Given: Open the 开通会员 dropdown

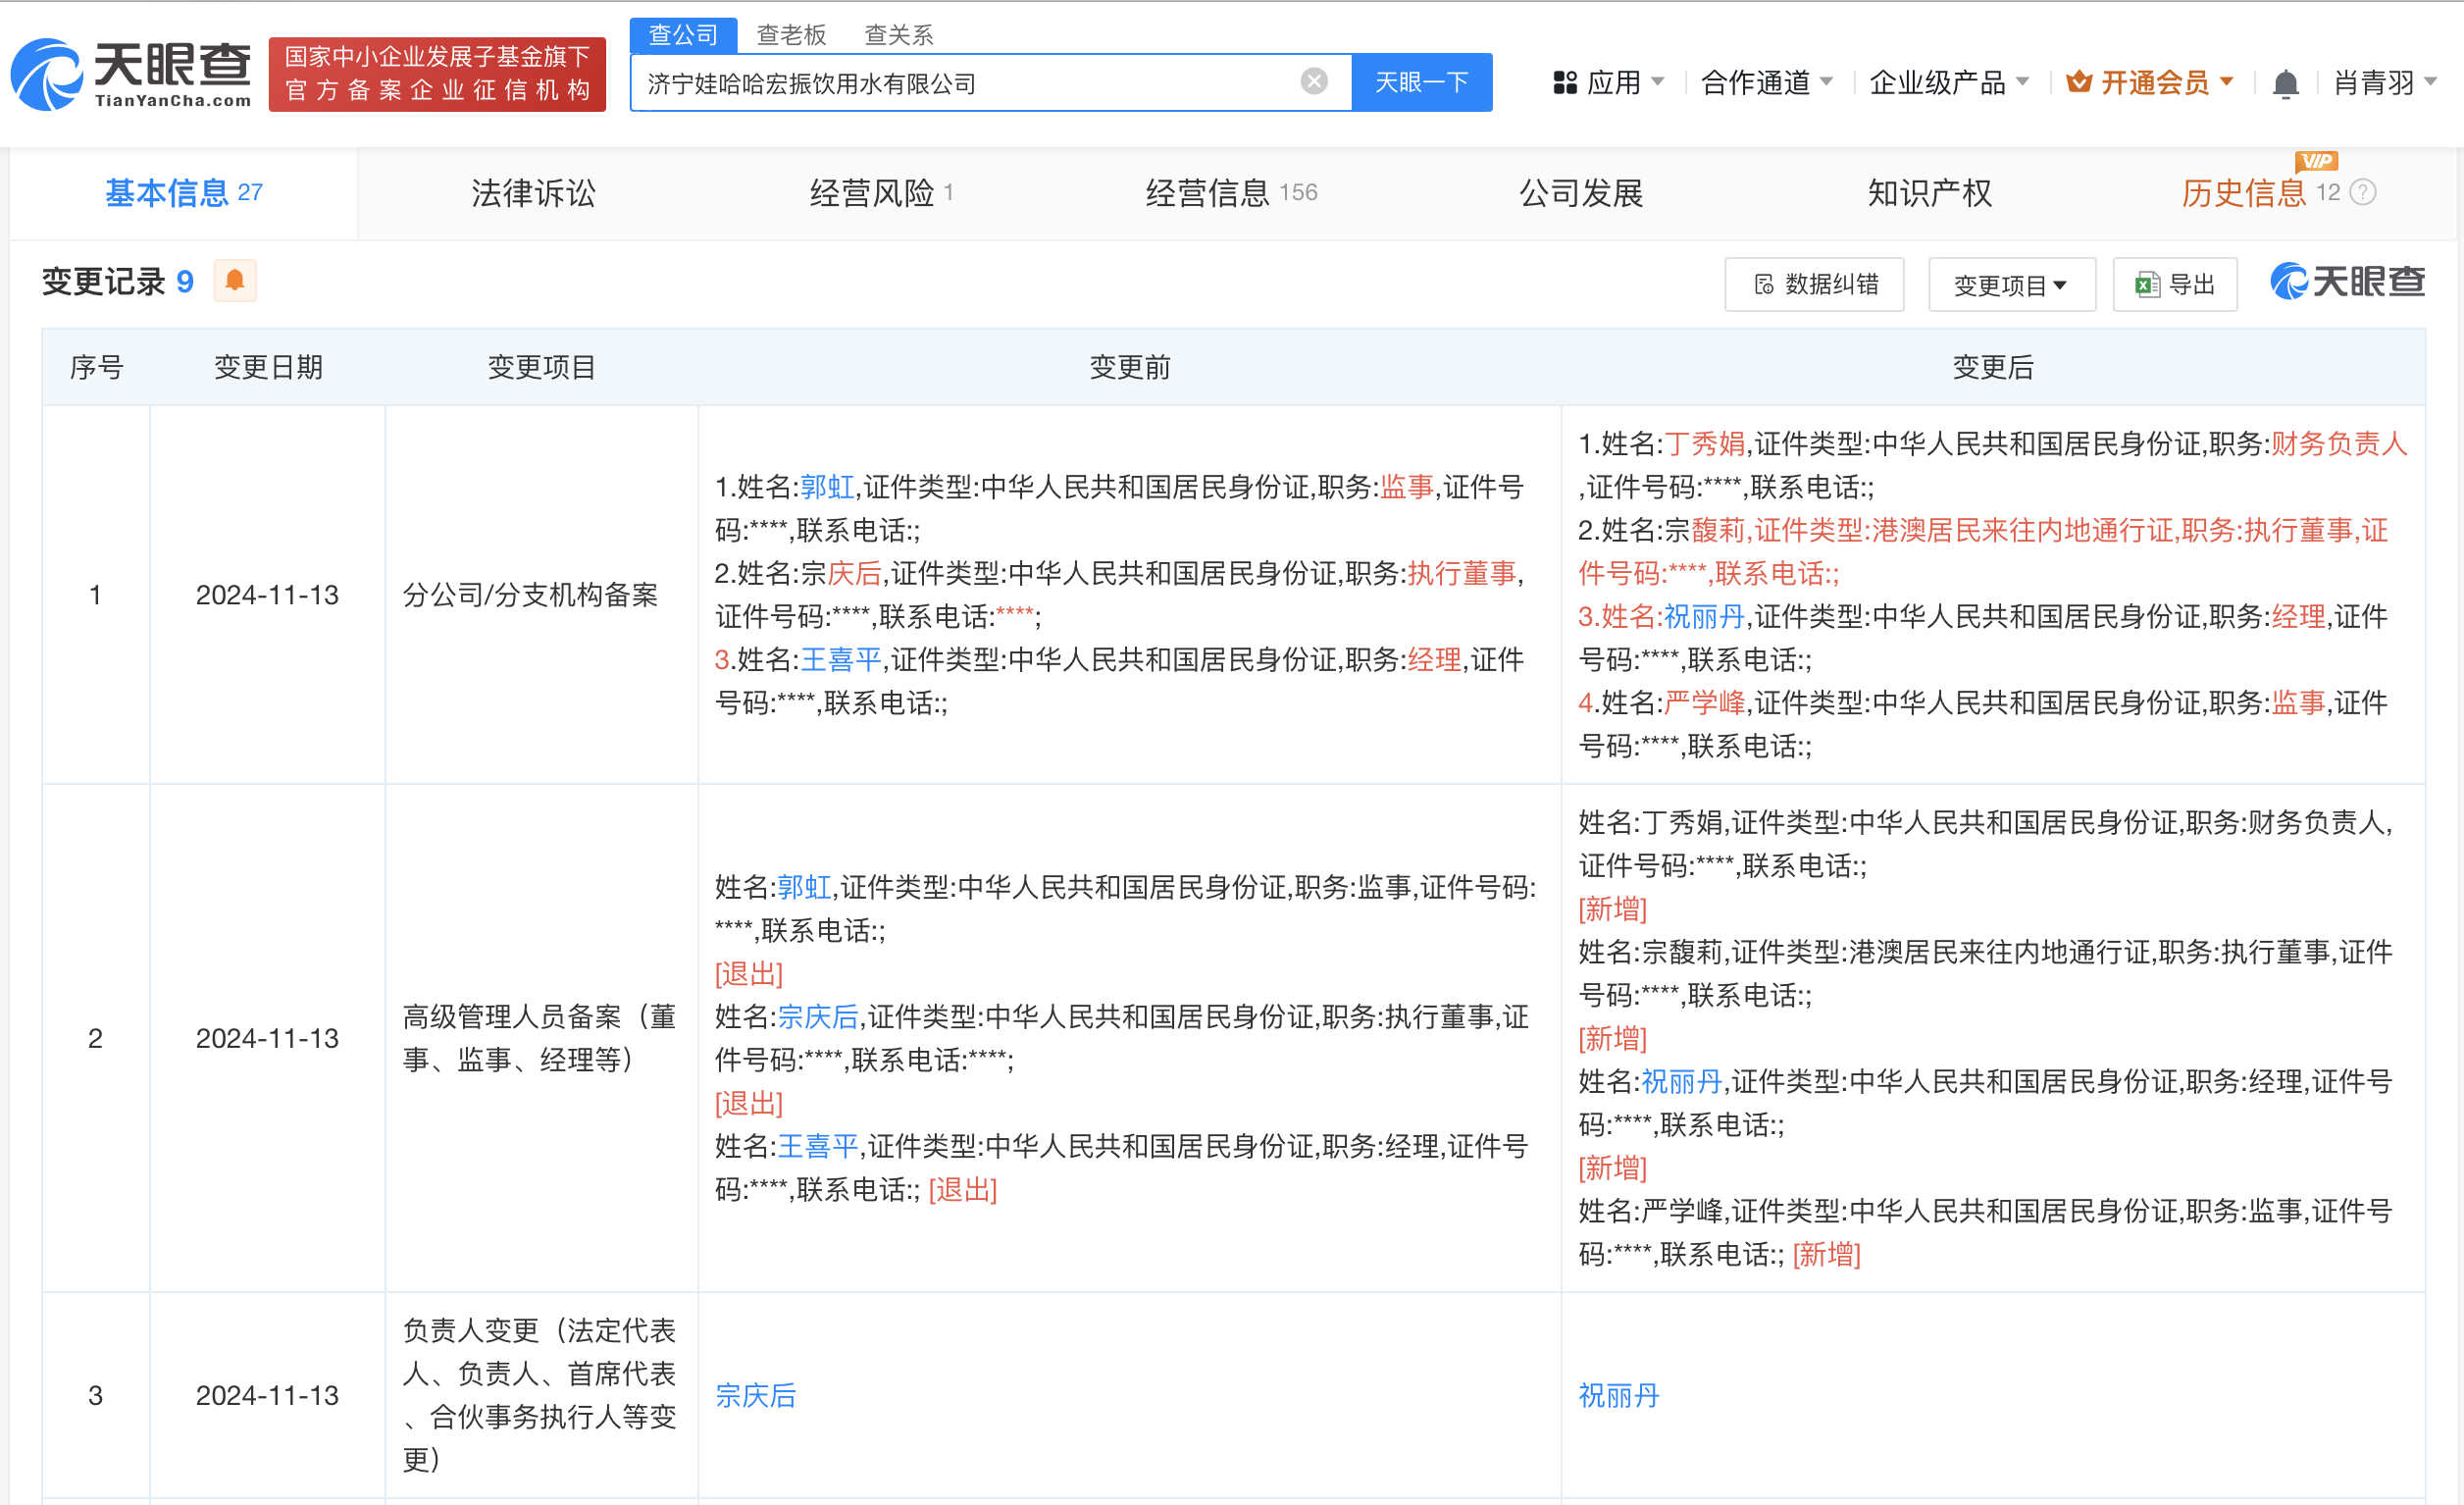Looking at the screenshot, I should [x=2150, y=82].
